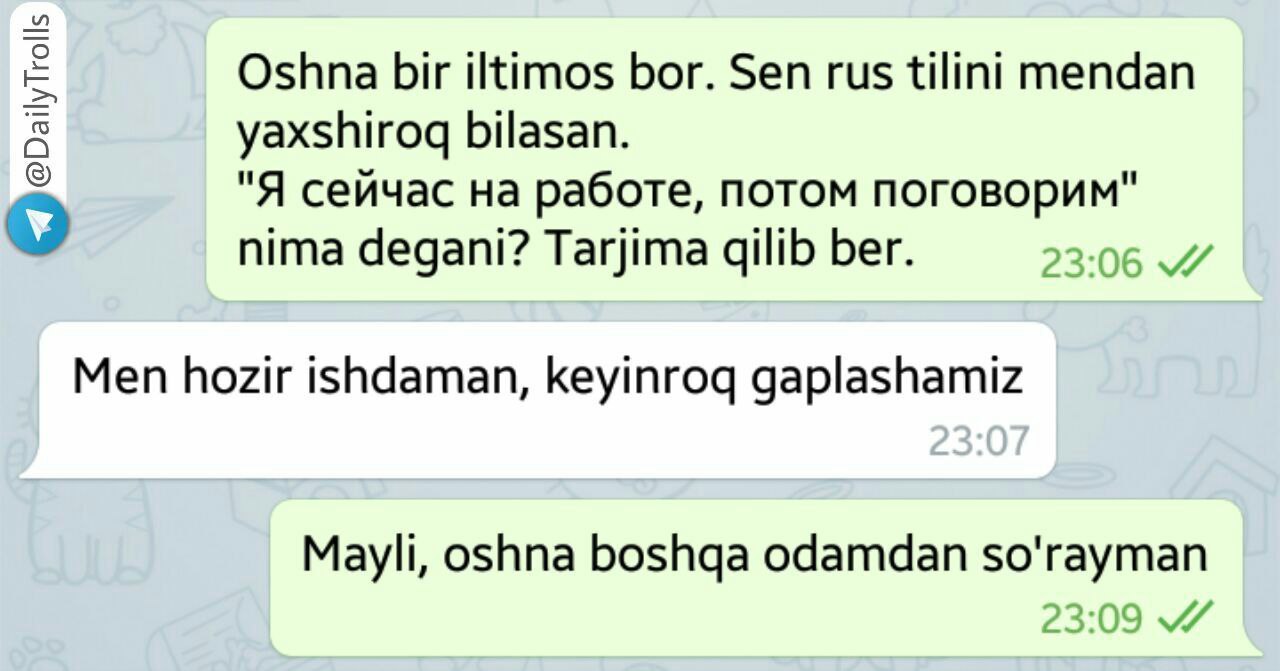
Task: Select the message starting 'Oshna bir iltimos bor'
Action: [726, 158]
